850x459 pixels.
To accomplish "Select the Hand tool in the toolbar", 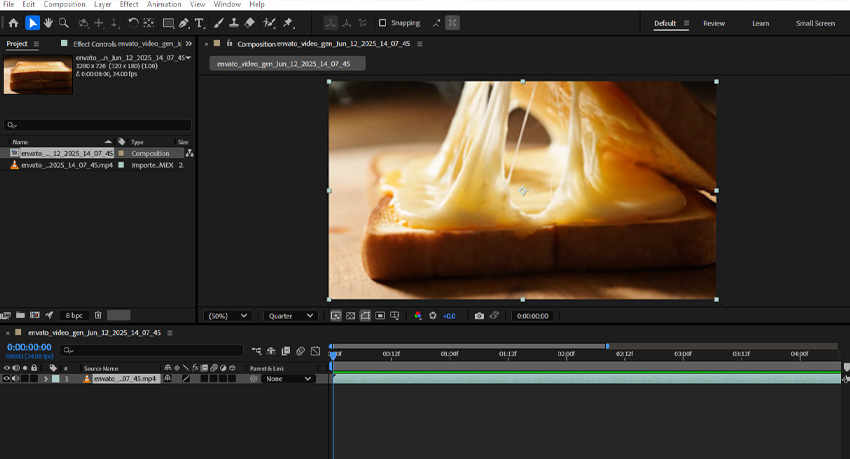I will pos(48,23).
